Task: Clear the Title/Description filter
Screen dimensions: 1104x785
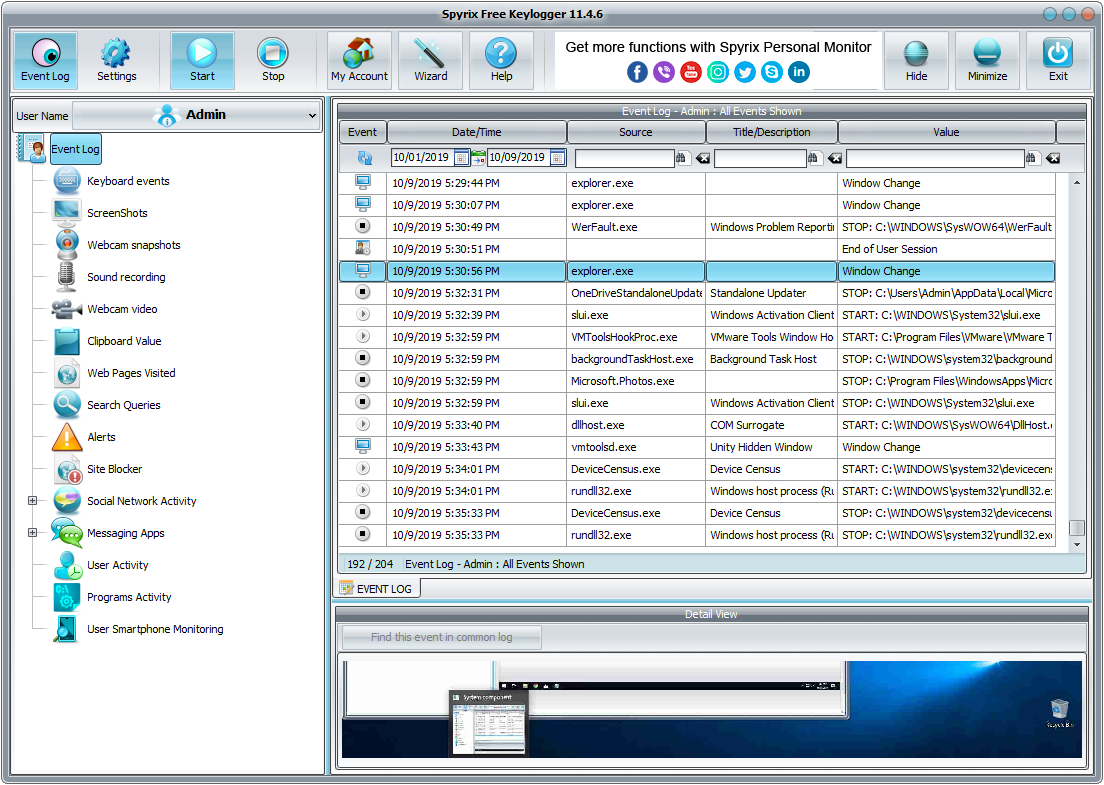Action: (834, 158)
